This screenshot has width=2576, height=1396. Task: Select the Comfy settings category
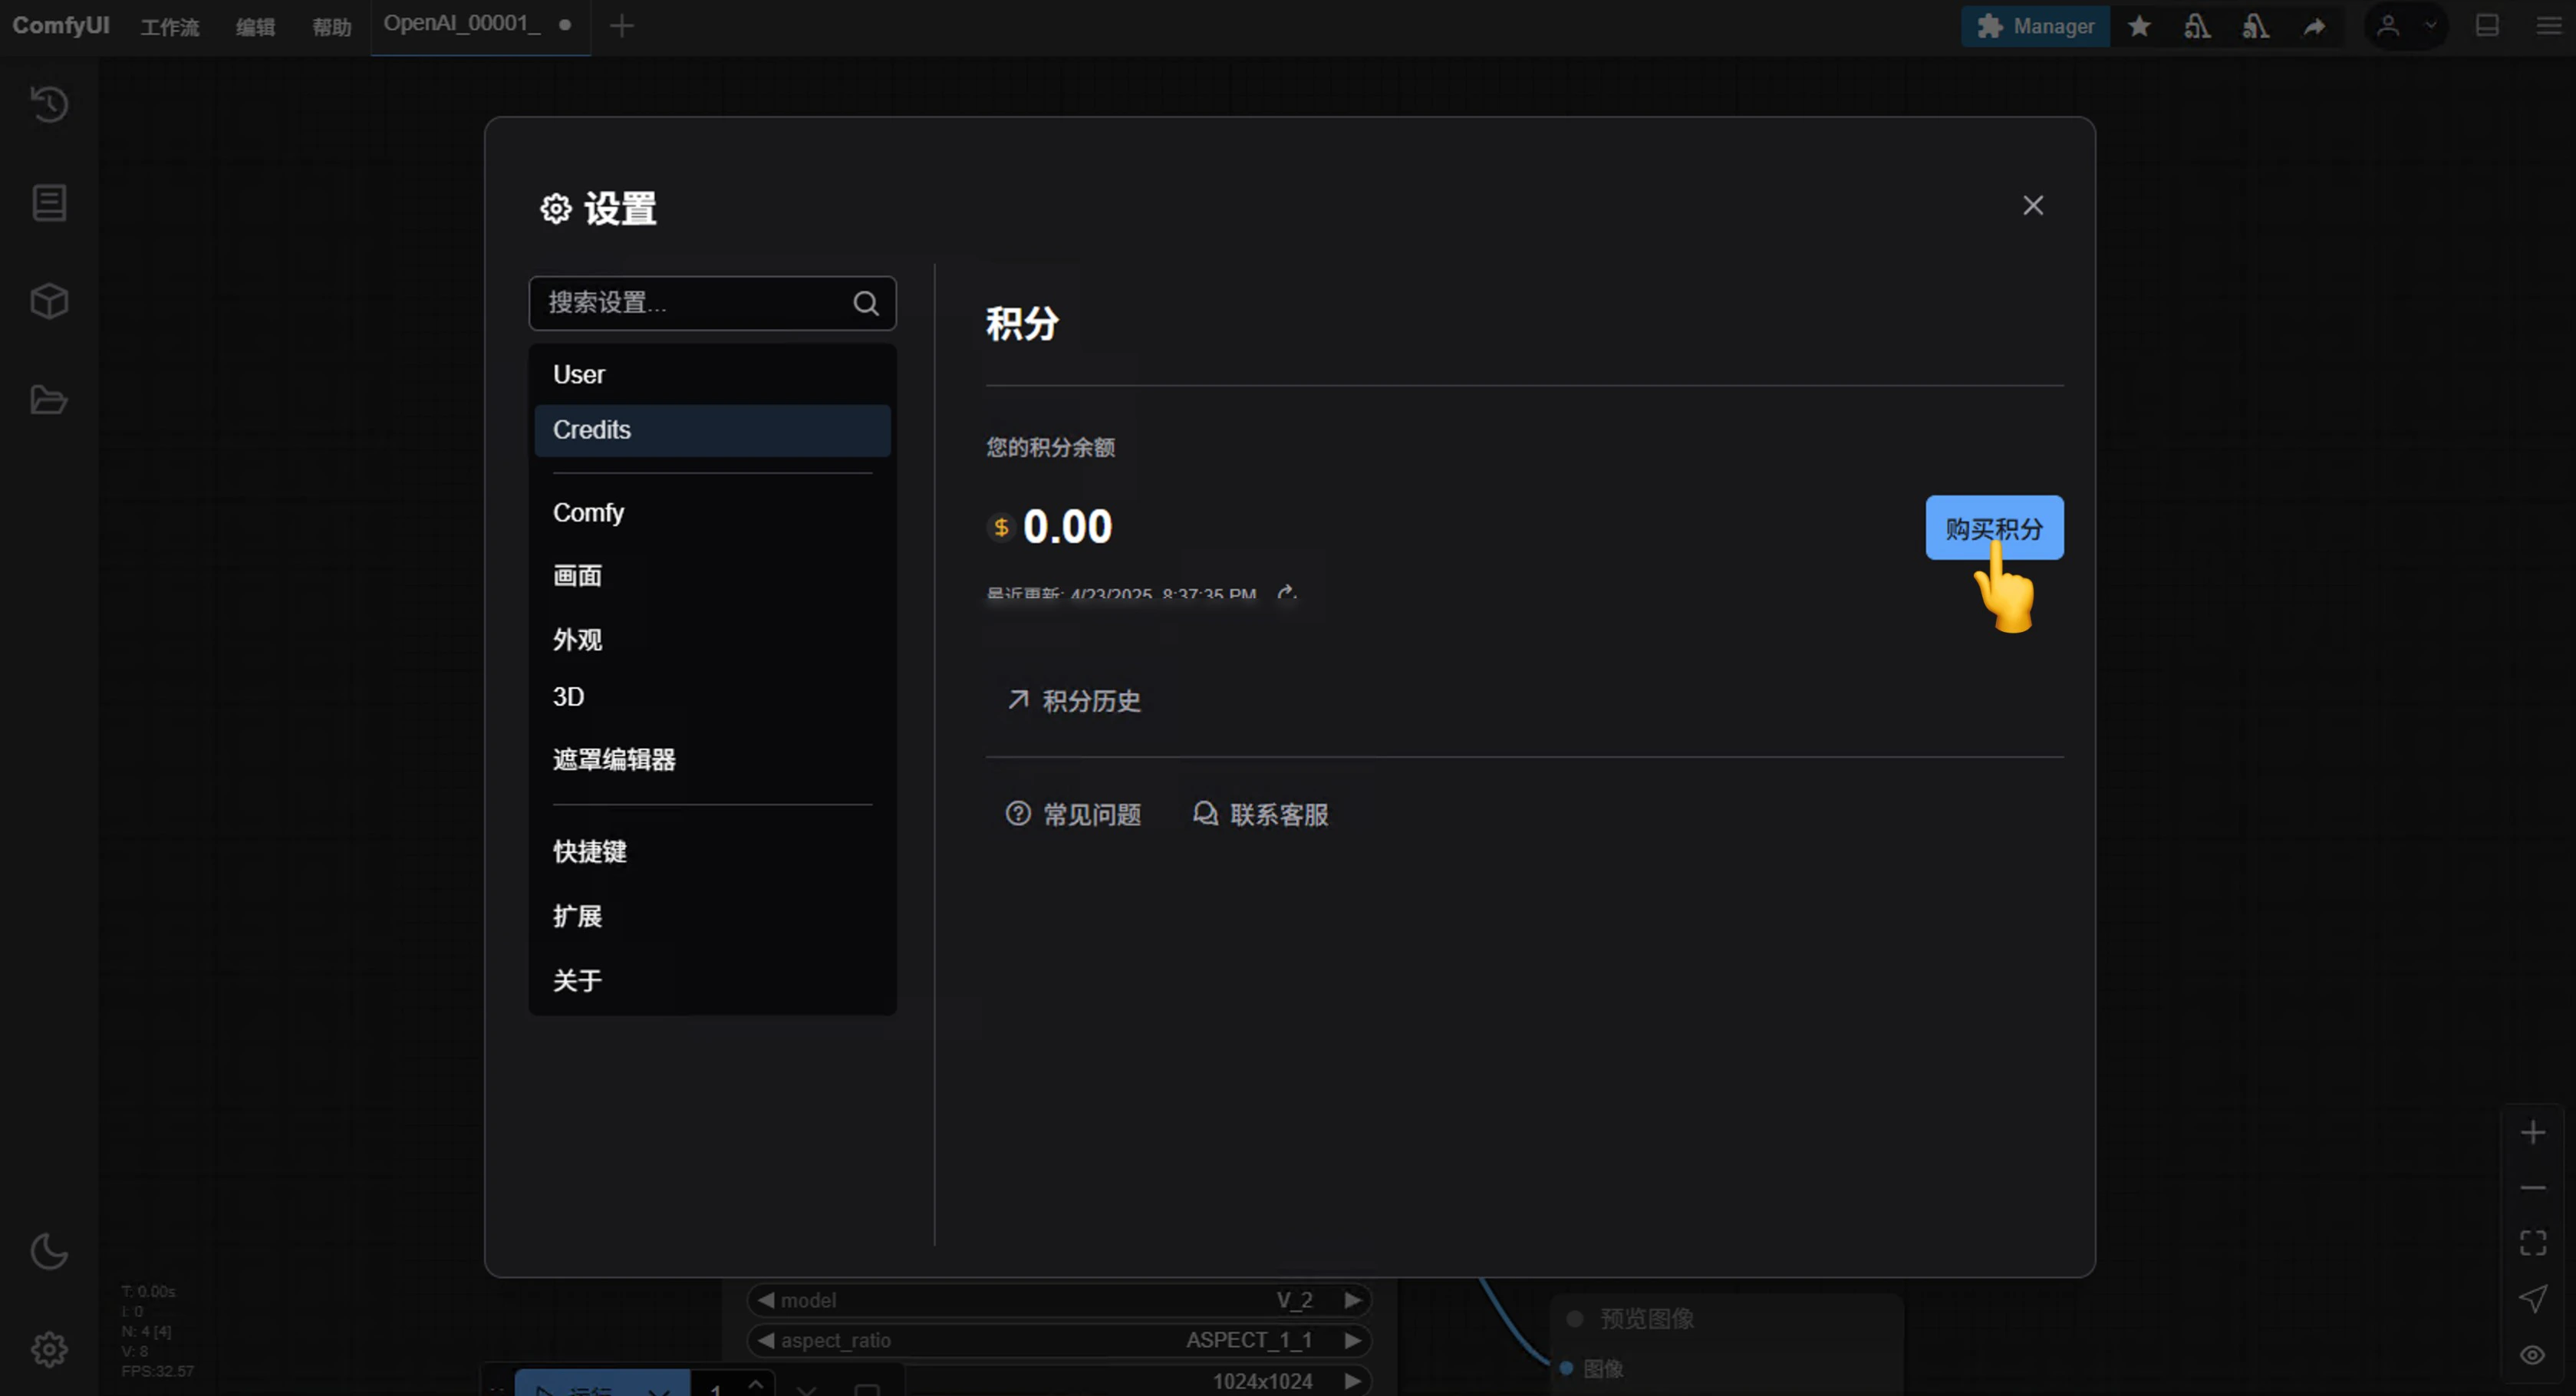(588, 513)
